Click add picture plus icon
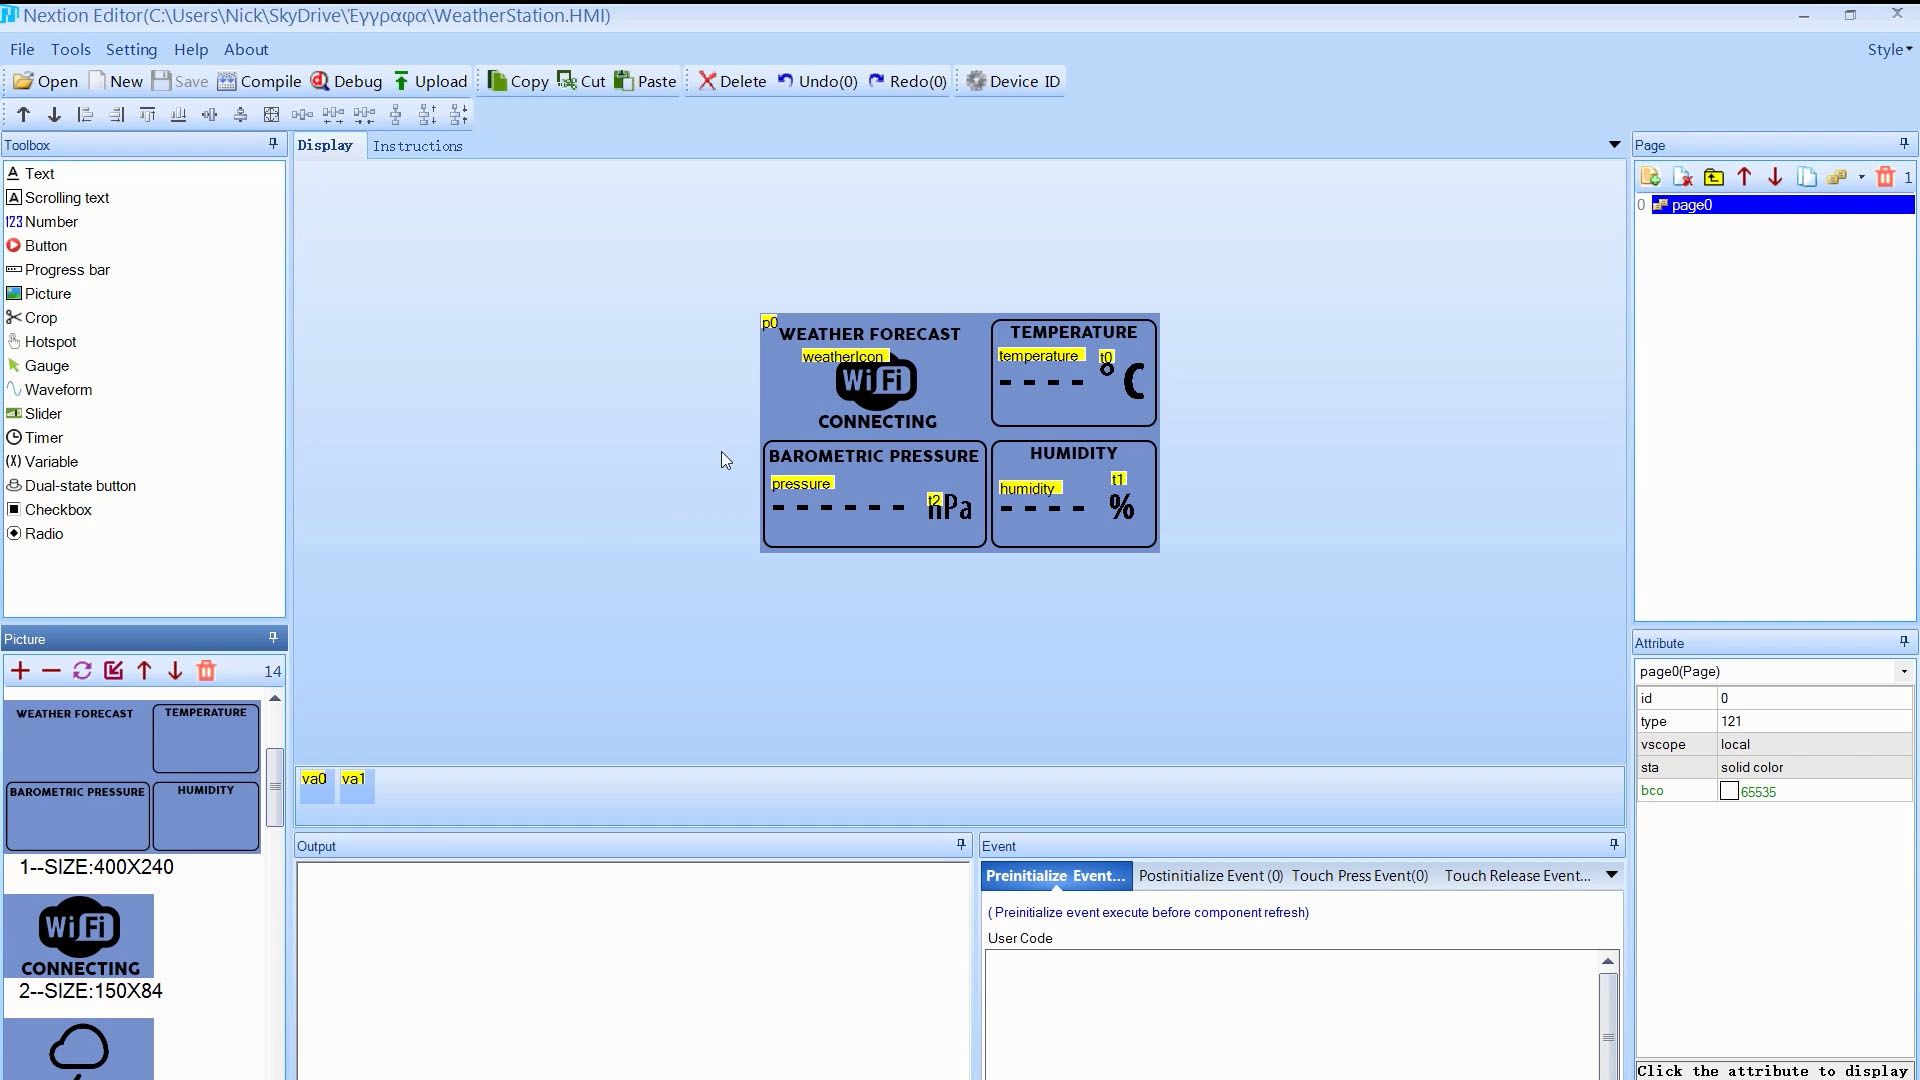The image size is (1920, 1080). [21, 671]
